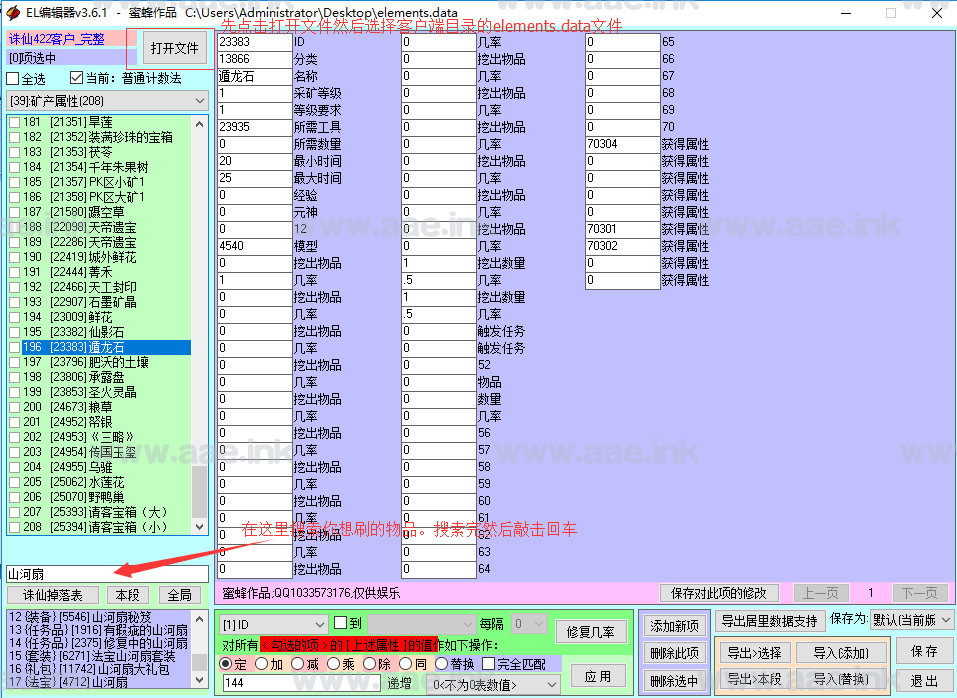The width and height of the screenshot is (957, 698).
Task: Open the 每隔 interval dropdown
Action: [x=529, y=624]
